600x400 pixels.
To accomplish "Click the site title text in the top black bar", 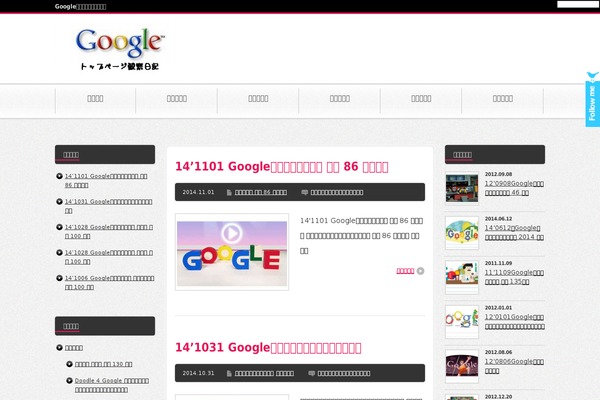I will (80, 7).
